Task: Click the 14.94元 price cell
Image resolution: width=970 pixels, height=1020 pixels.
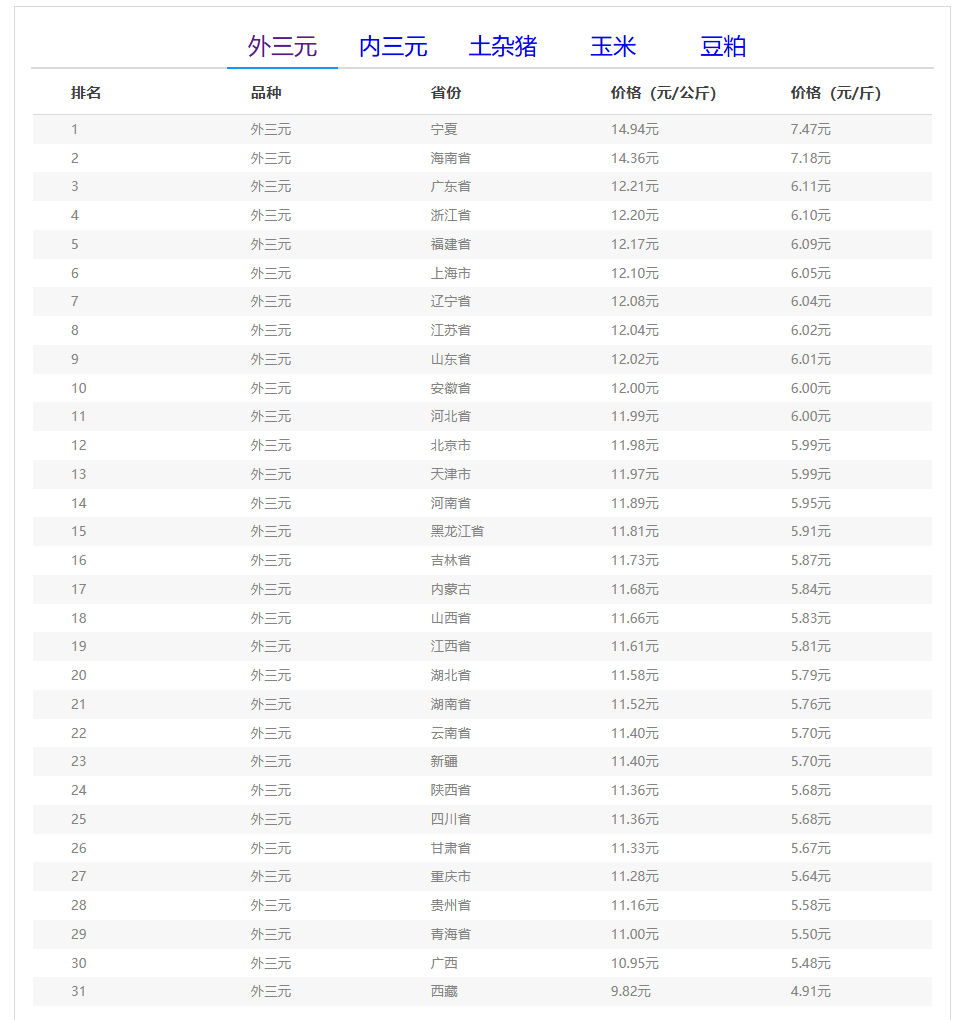Action: pos(635,129)
